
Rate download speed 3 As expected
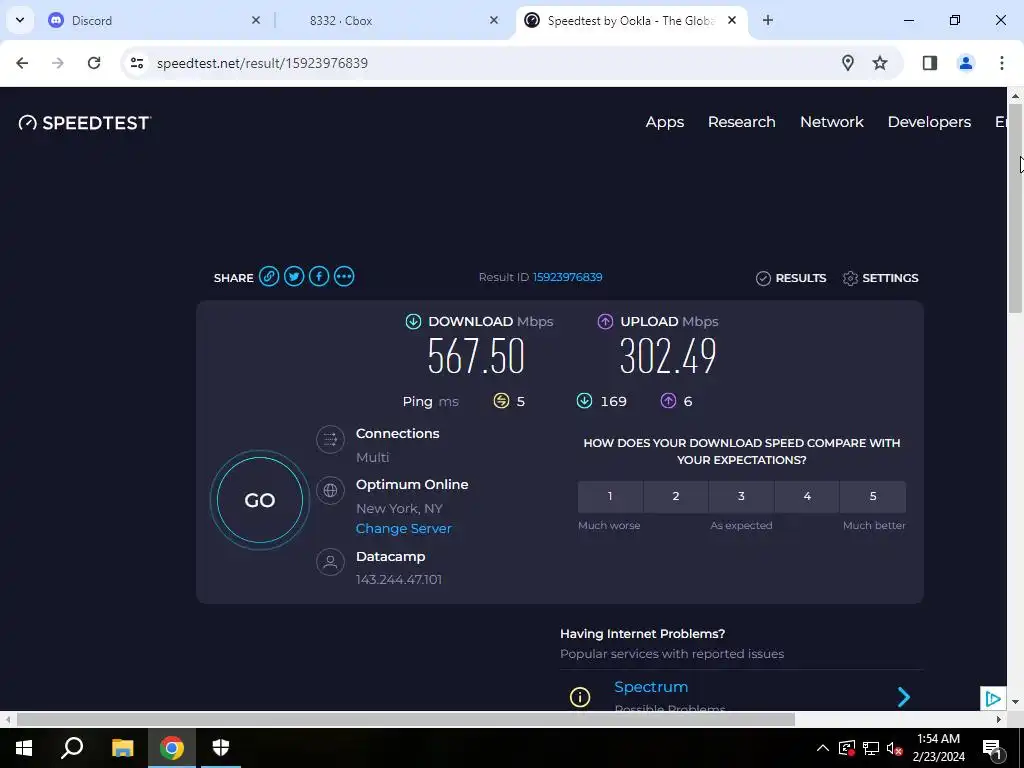pyautogui.click(x=741, y=496)
